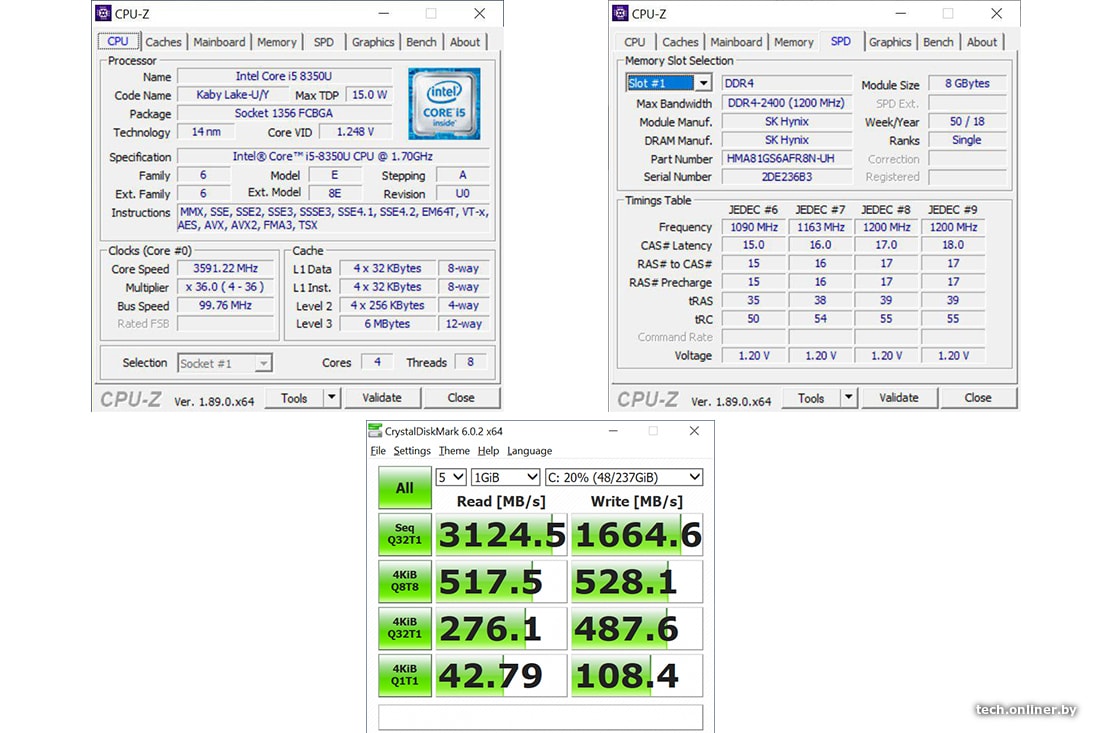Start the Seq Q32T1 test
The width and height of the screenshot is (1100, 733).
coord(405,534)
